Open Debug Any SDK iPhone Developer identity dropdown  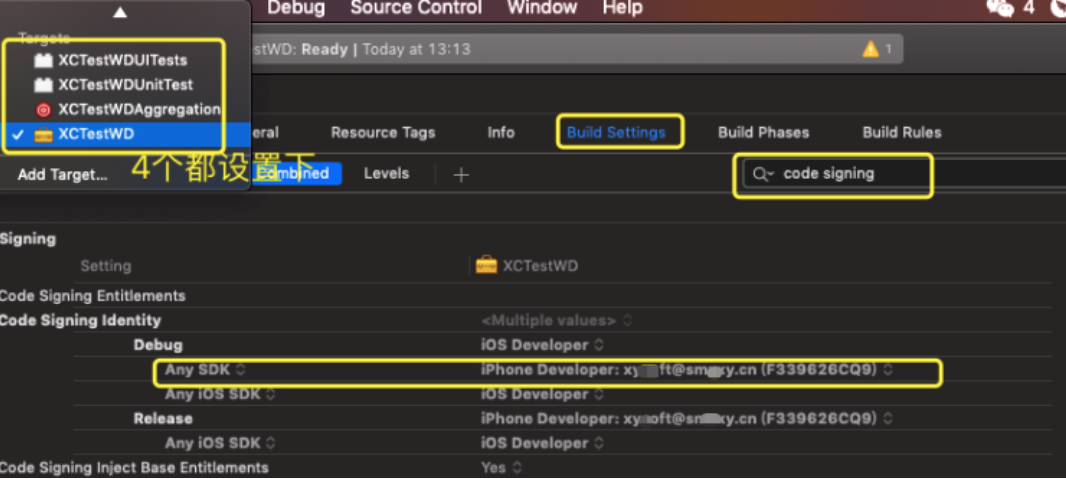tap(687, 370)
